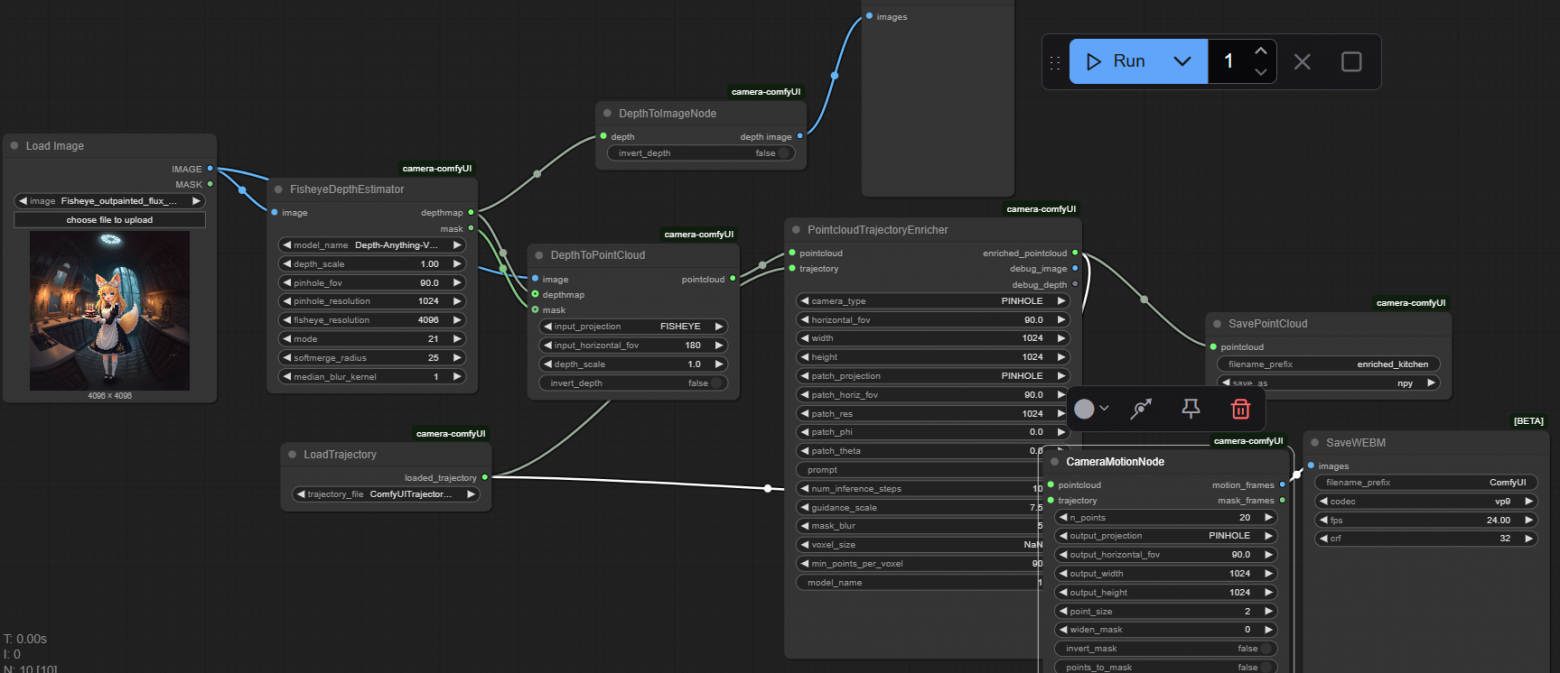Click the bypass node icon in selection toolbar

coord(1141,409)
